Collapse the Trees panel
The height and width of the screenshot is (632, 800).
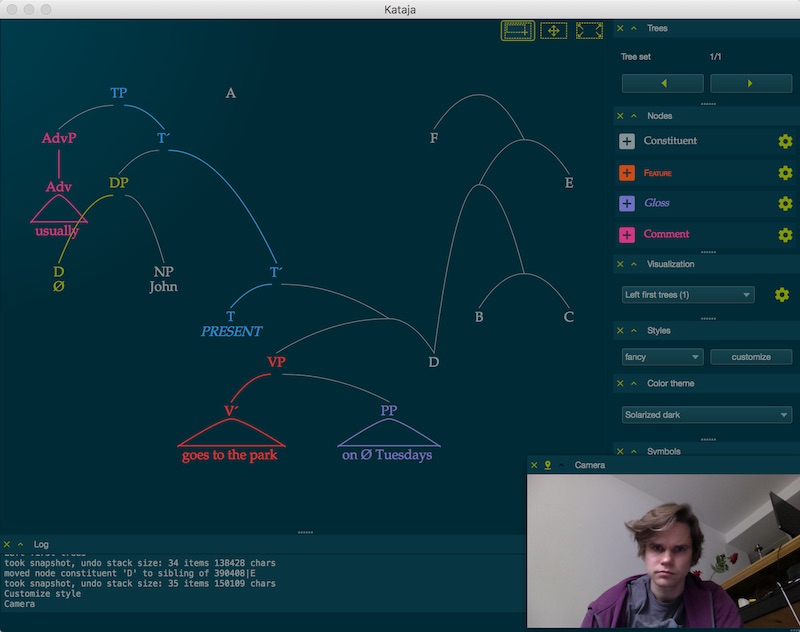tap(634, 29)
